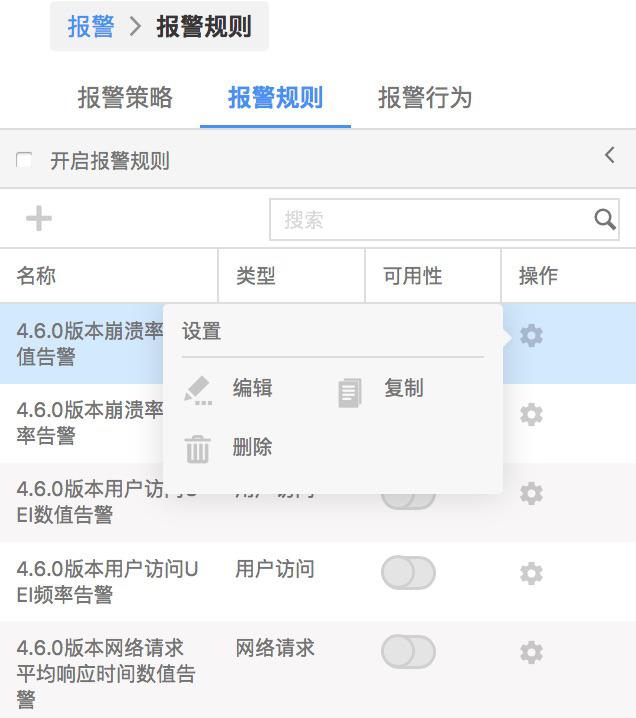Tick the 开启报警规则 checkbox
This screenshot has width=636, height=718.
(24, 161)
